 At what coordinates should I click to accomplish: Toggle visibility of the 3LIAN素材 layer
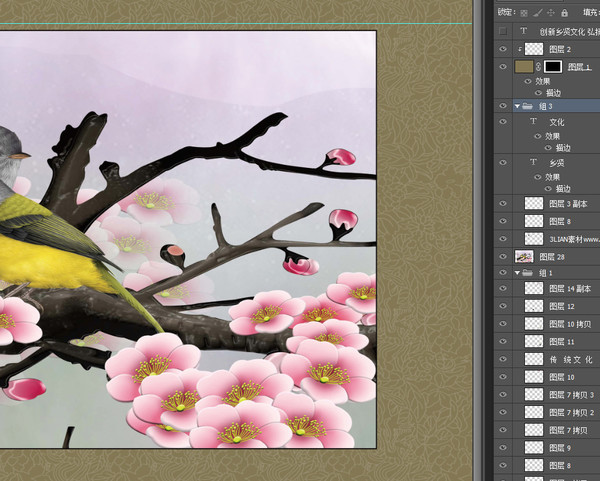click(503, 239)
